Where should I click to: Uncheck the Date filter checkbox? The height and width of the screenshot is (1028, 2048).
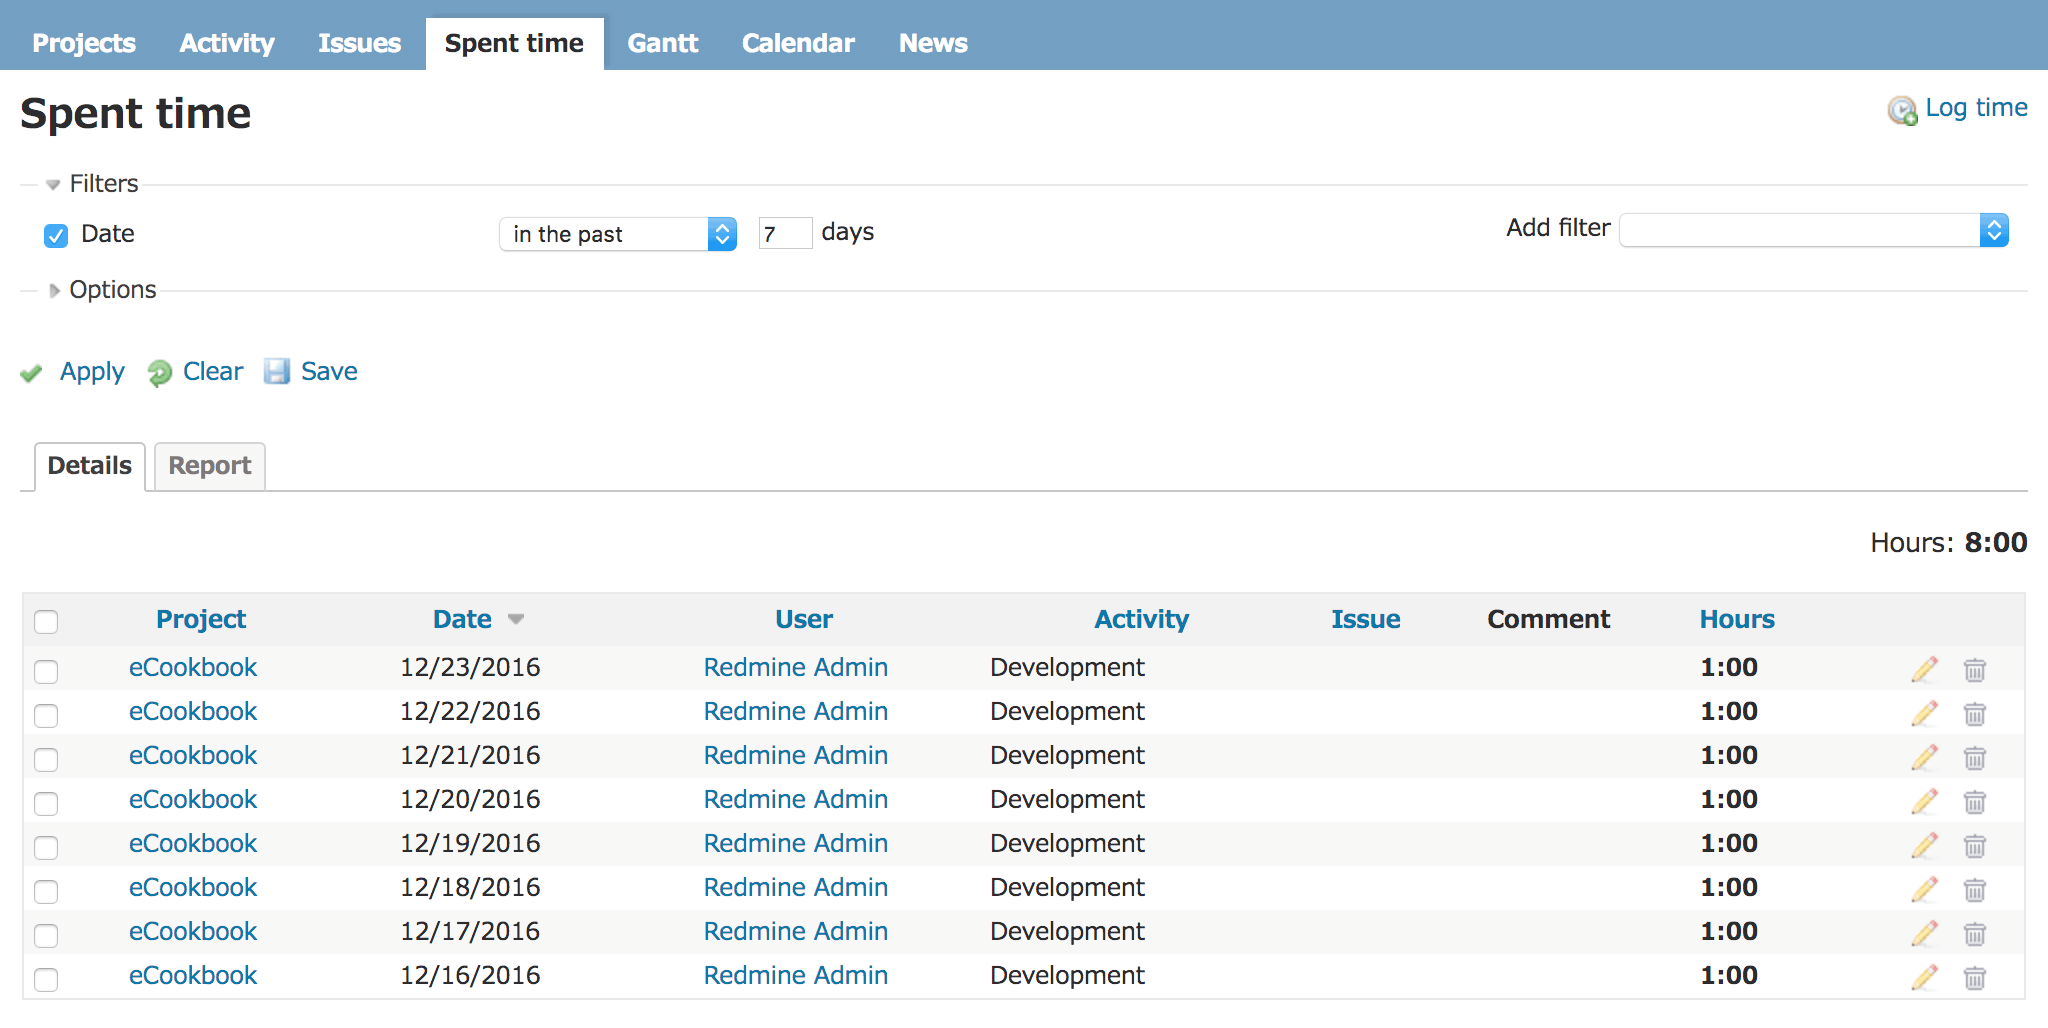click(x=56, y=235)
